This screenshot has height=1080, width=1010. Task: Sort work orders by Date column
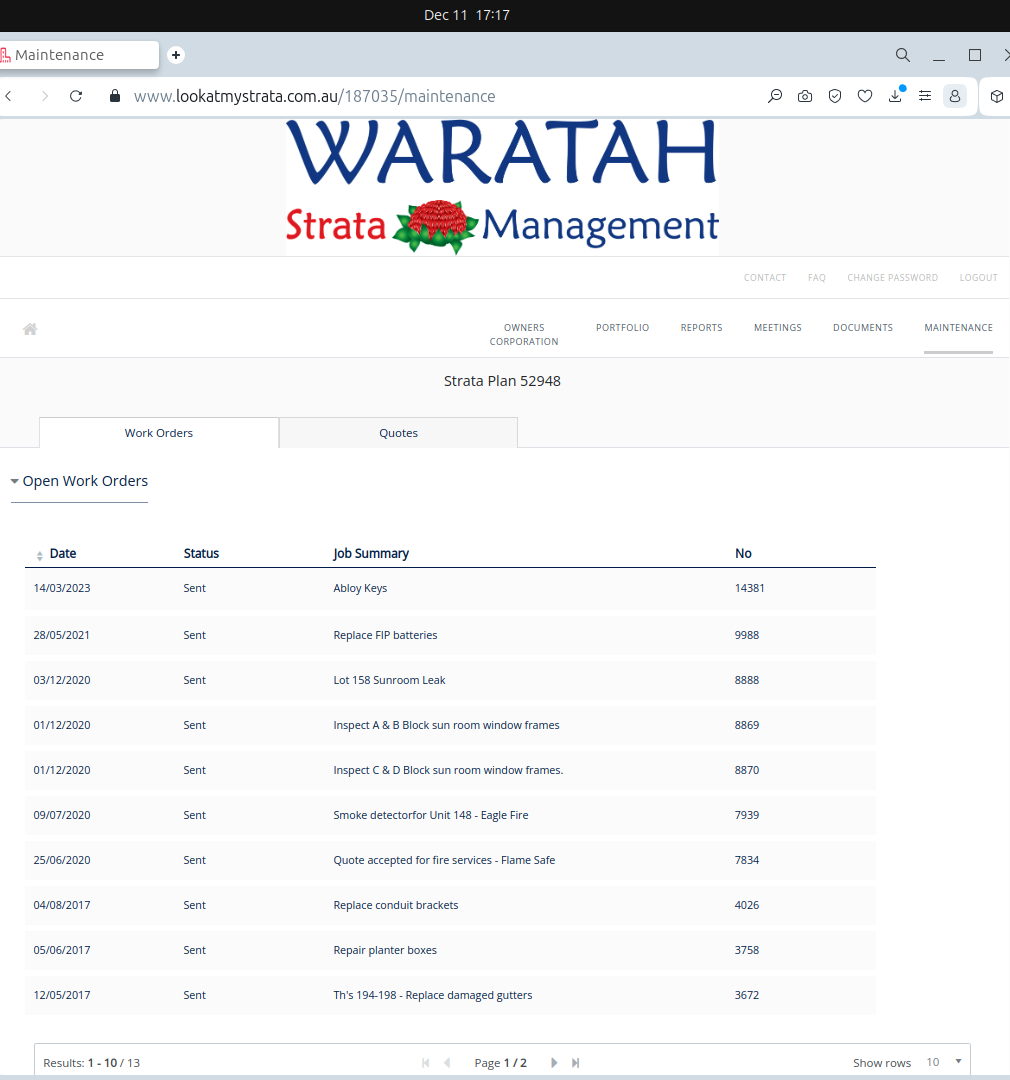[x=62, y=553]
